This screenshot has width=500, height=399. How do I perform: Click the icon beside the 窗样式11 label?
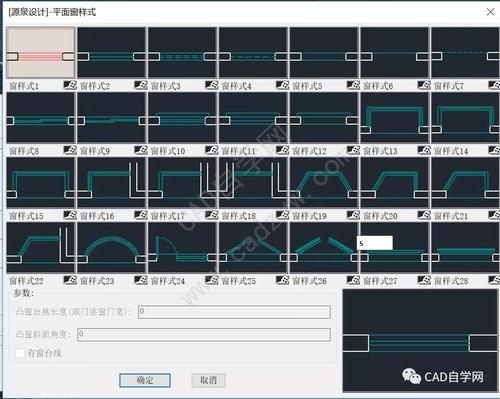coord(283,150)
